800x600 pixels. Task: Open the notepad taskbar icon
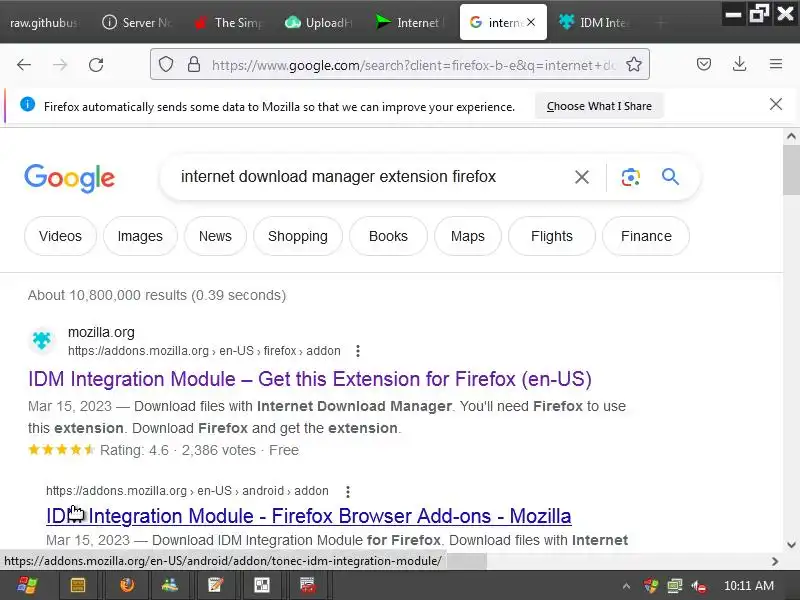(x=215, y=585)
